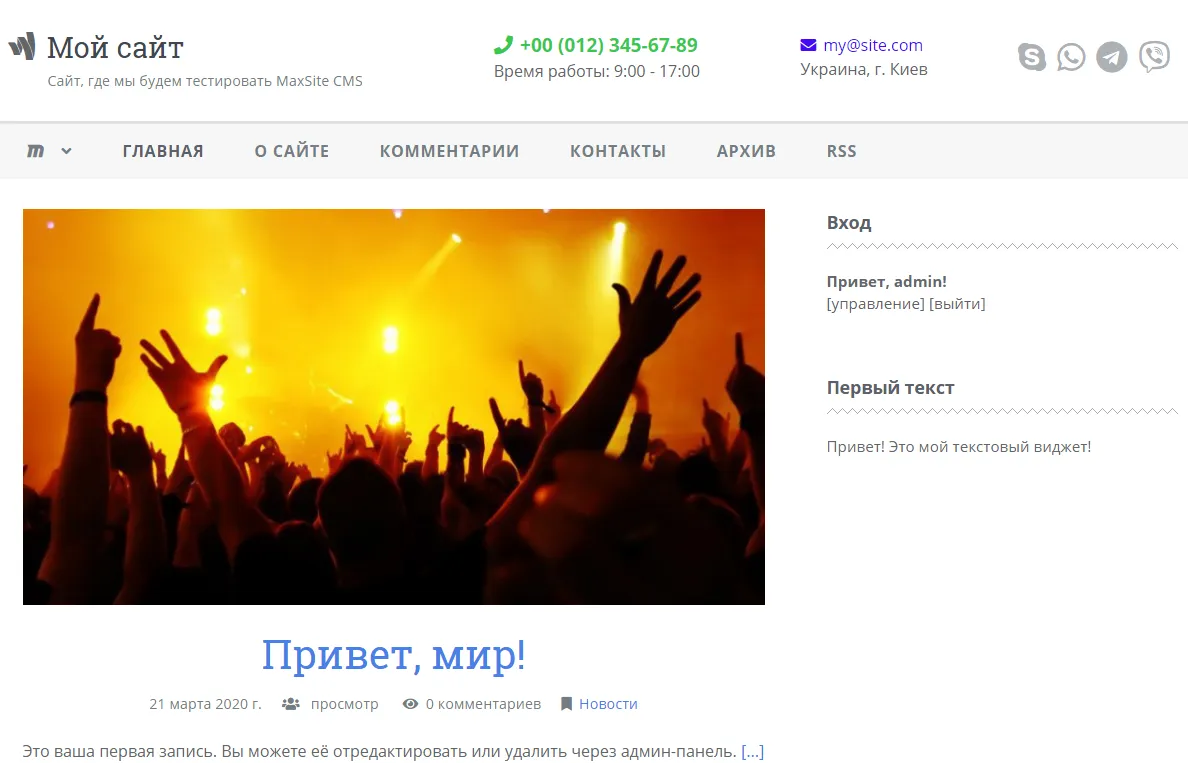Click the Viber icon at top right
This screenshot has height=763, width=1188.
tap(1154, 56)
